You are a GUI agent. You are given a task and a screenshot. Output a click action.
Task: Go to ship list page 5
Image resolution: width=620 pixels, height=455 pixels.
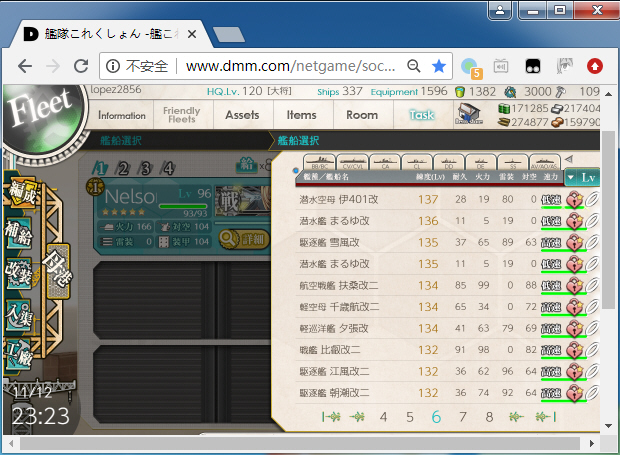(x=410, y=417)
